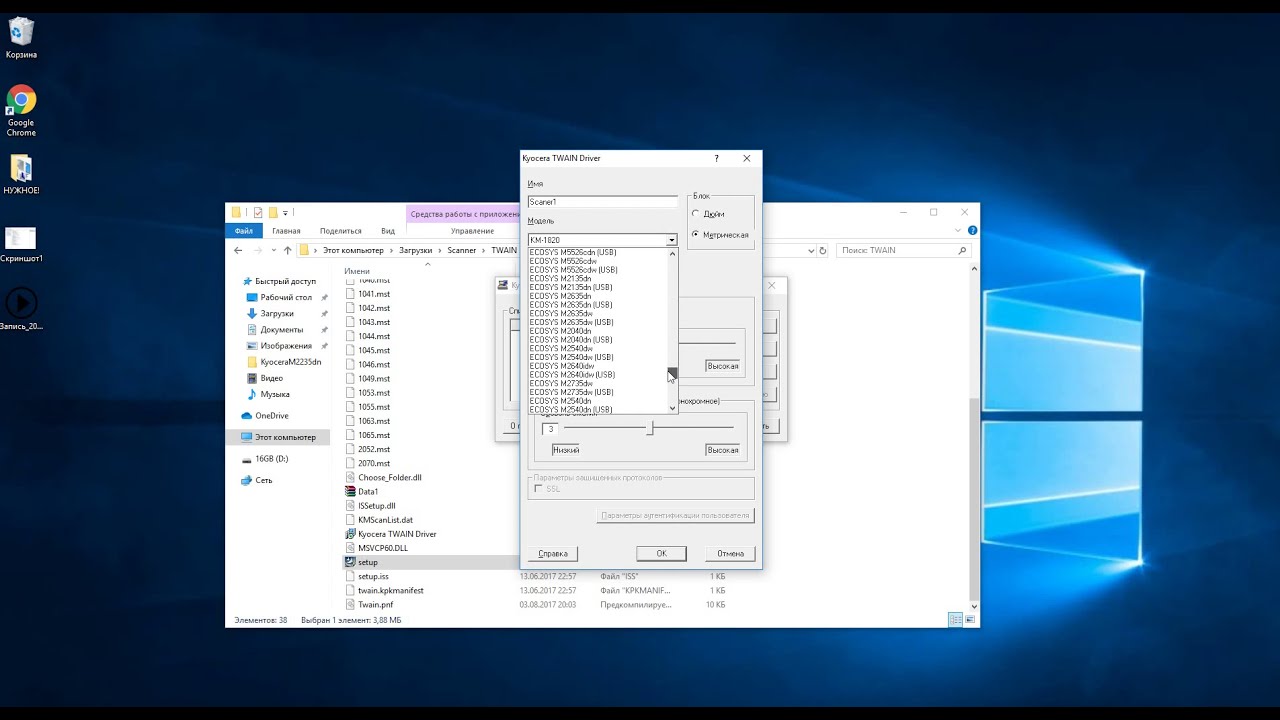Select the Метрическая unit radio button

pyautogui.click(x=696, y=235)
